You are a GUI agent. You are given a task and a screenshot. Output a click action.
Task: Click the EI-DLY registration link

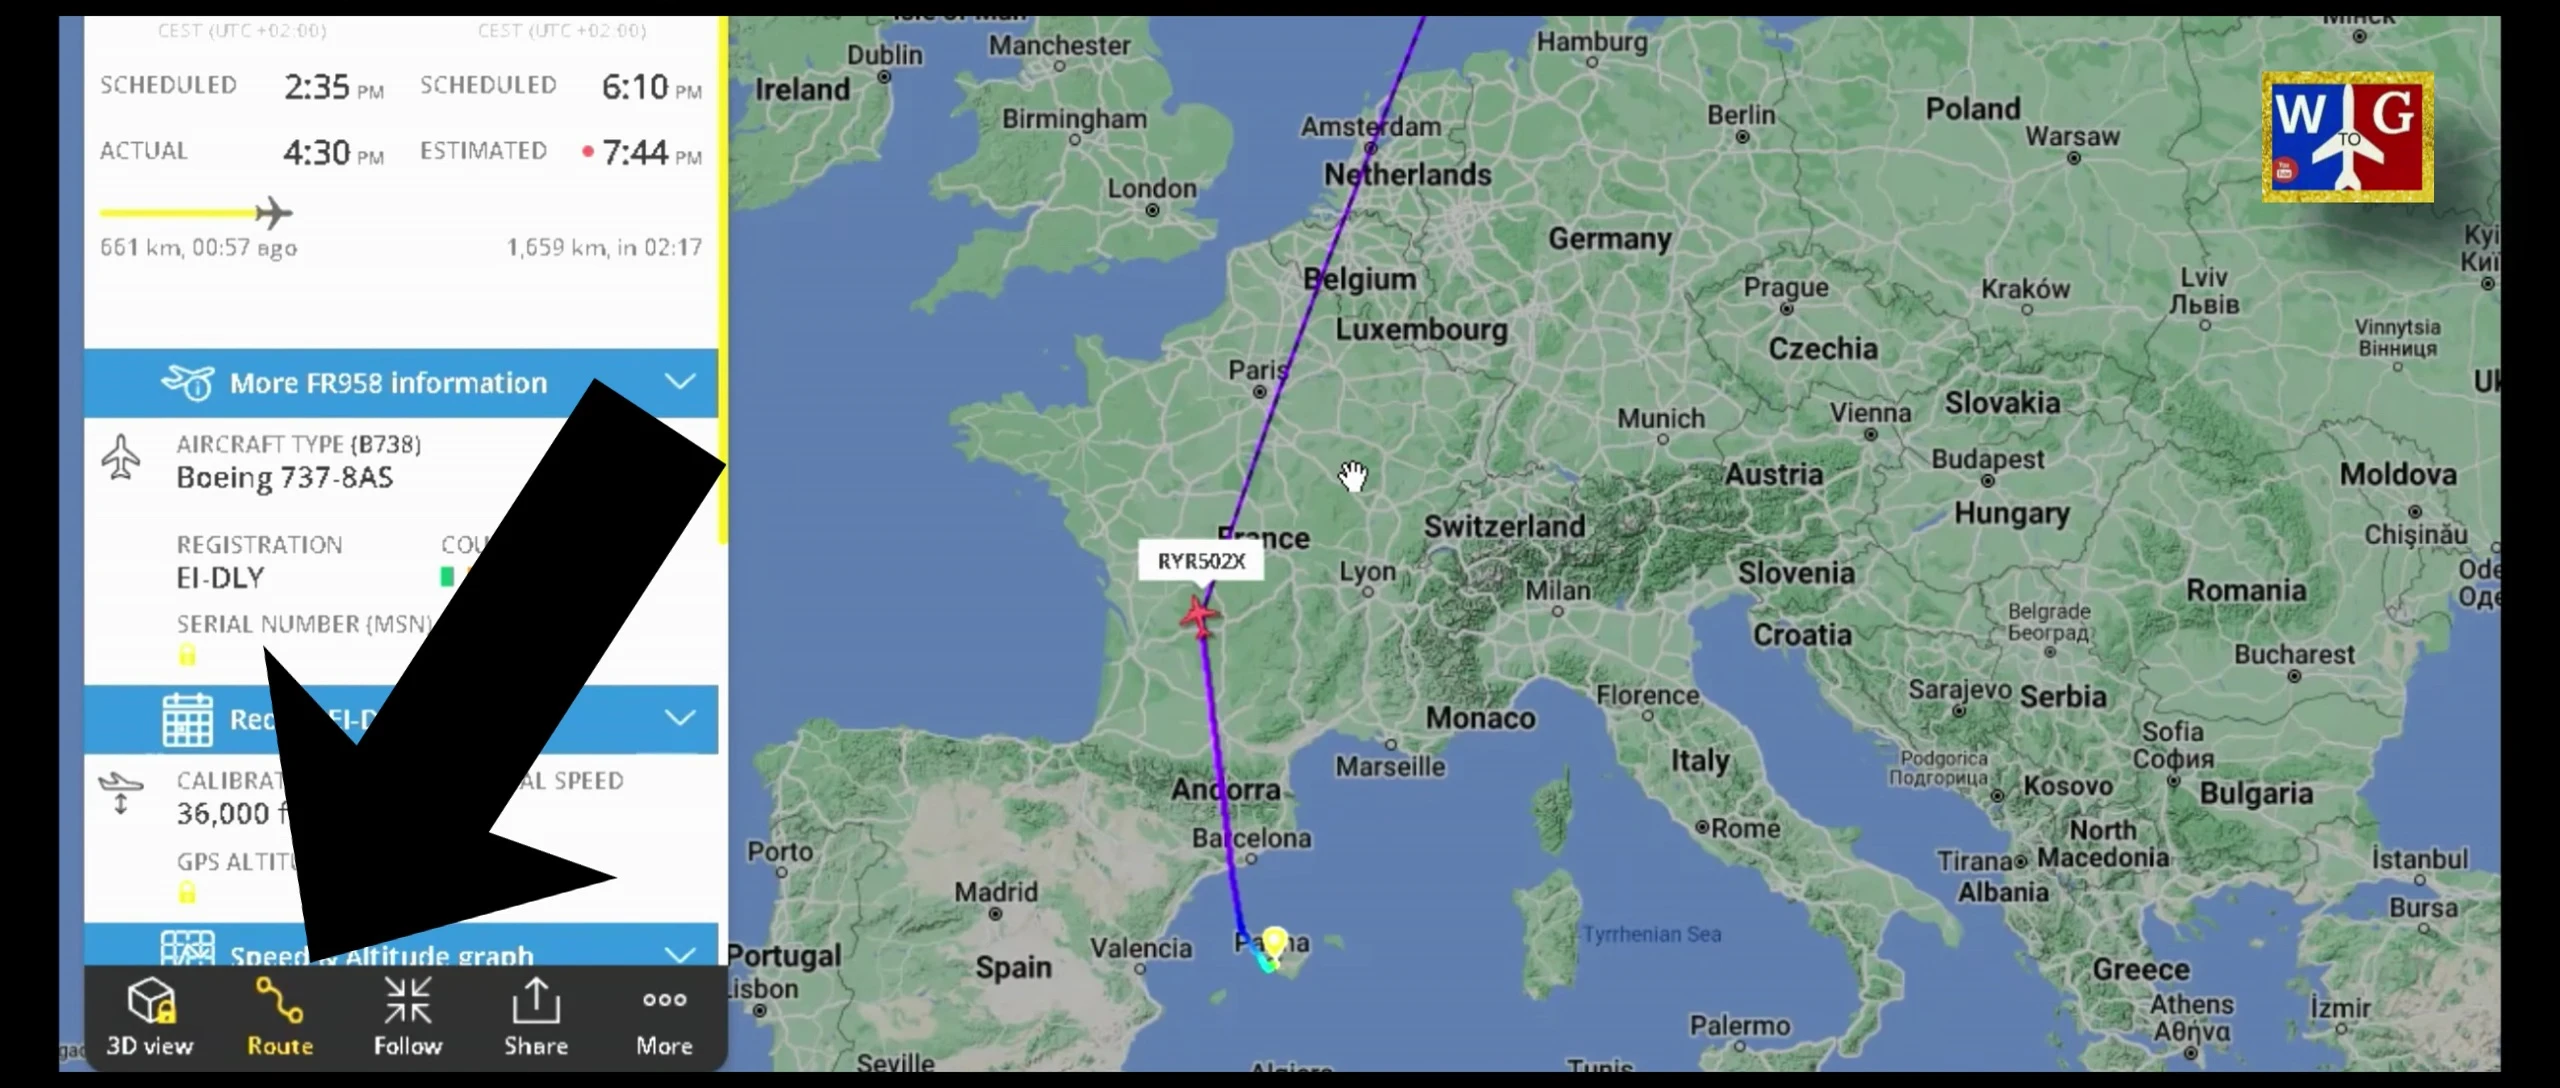coord(220,578)
